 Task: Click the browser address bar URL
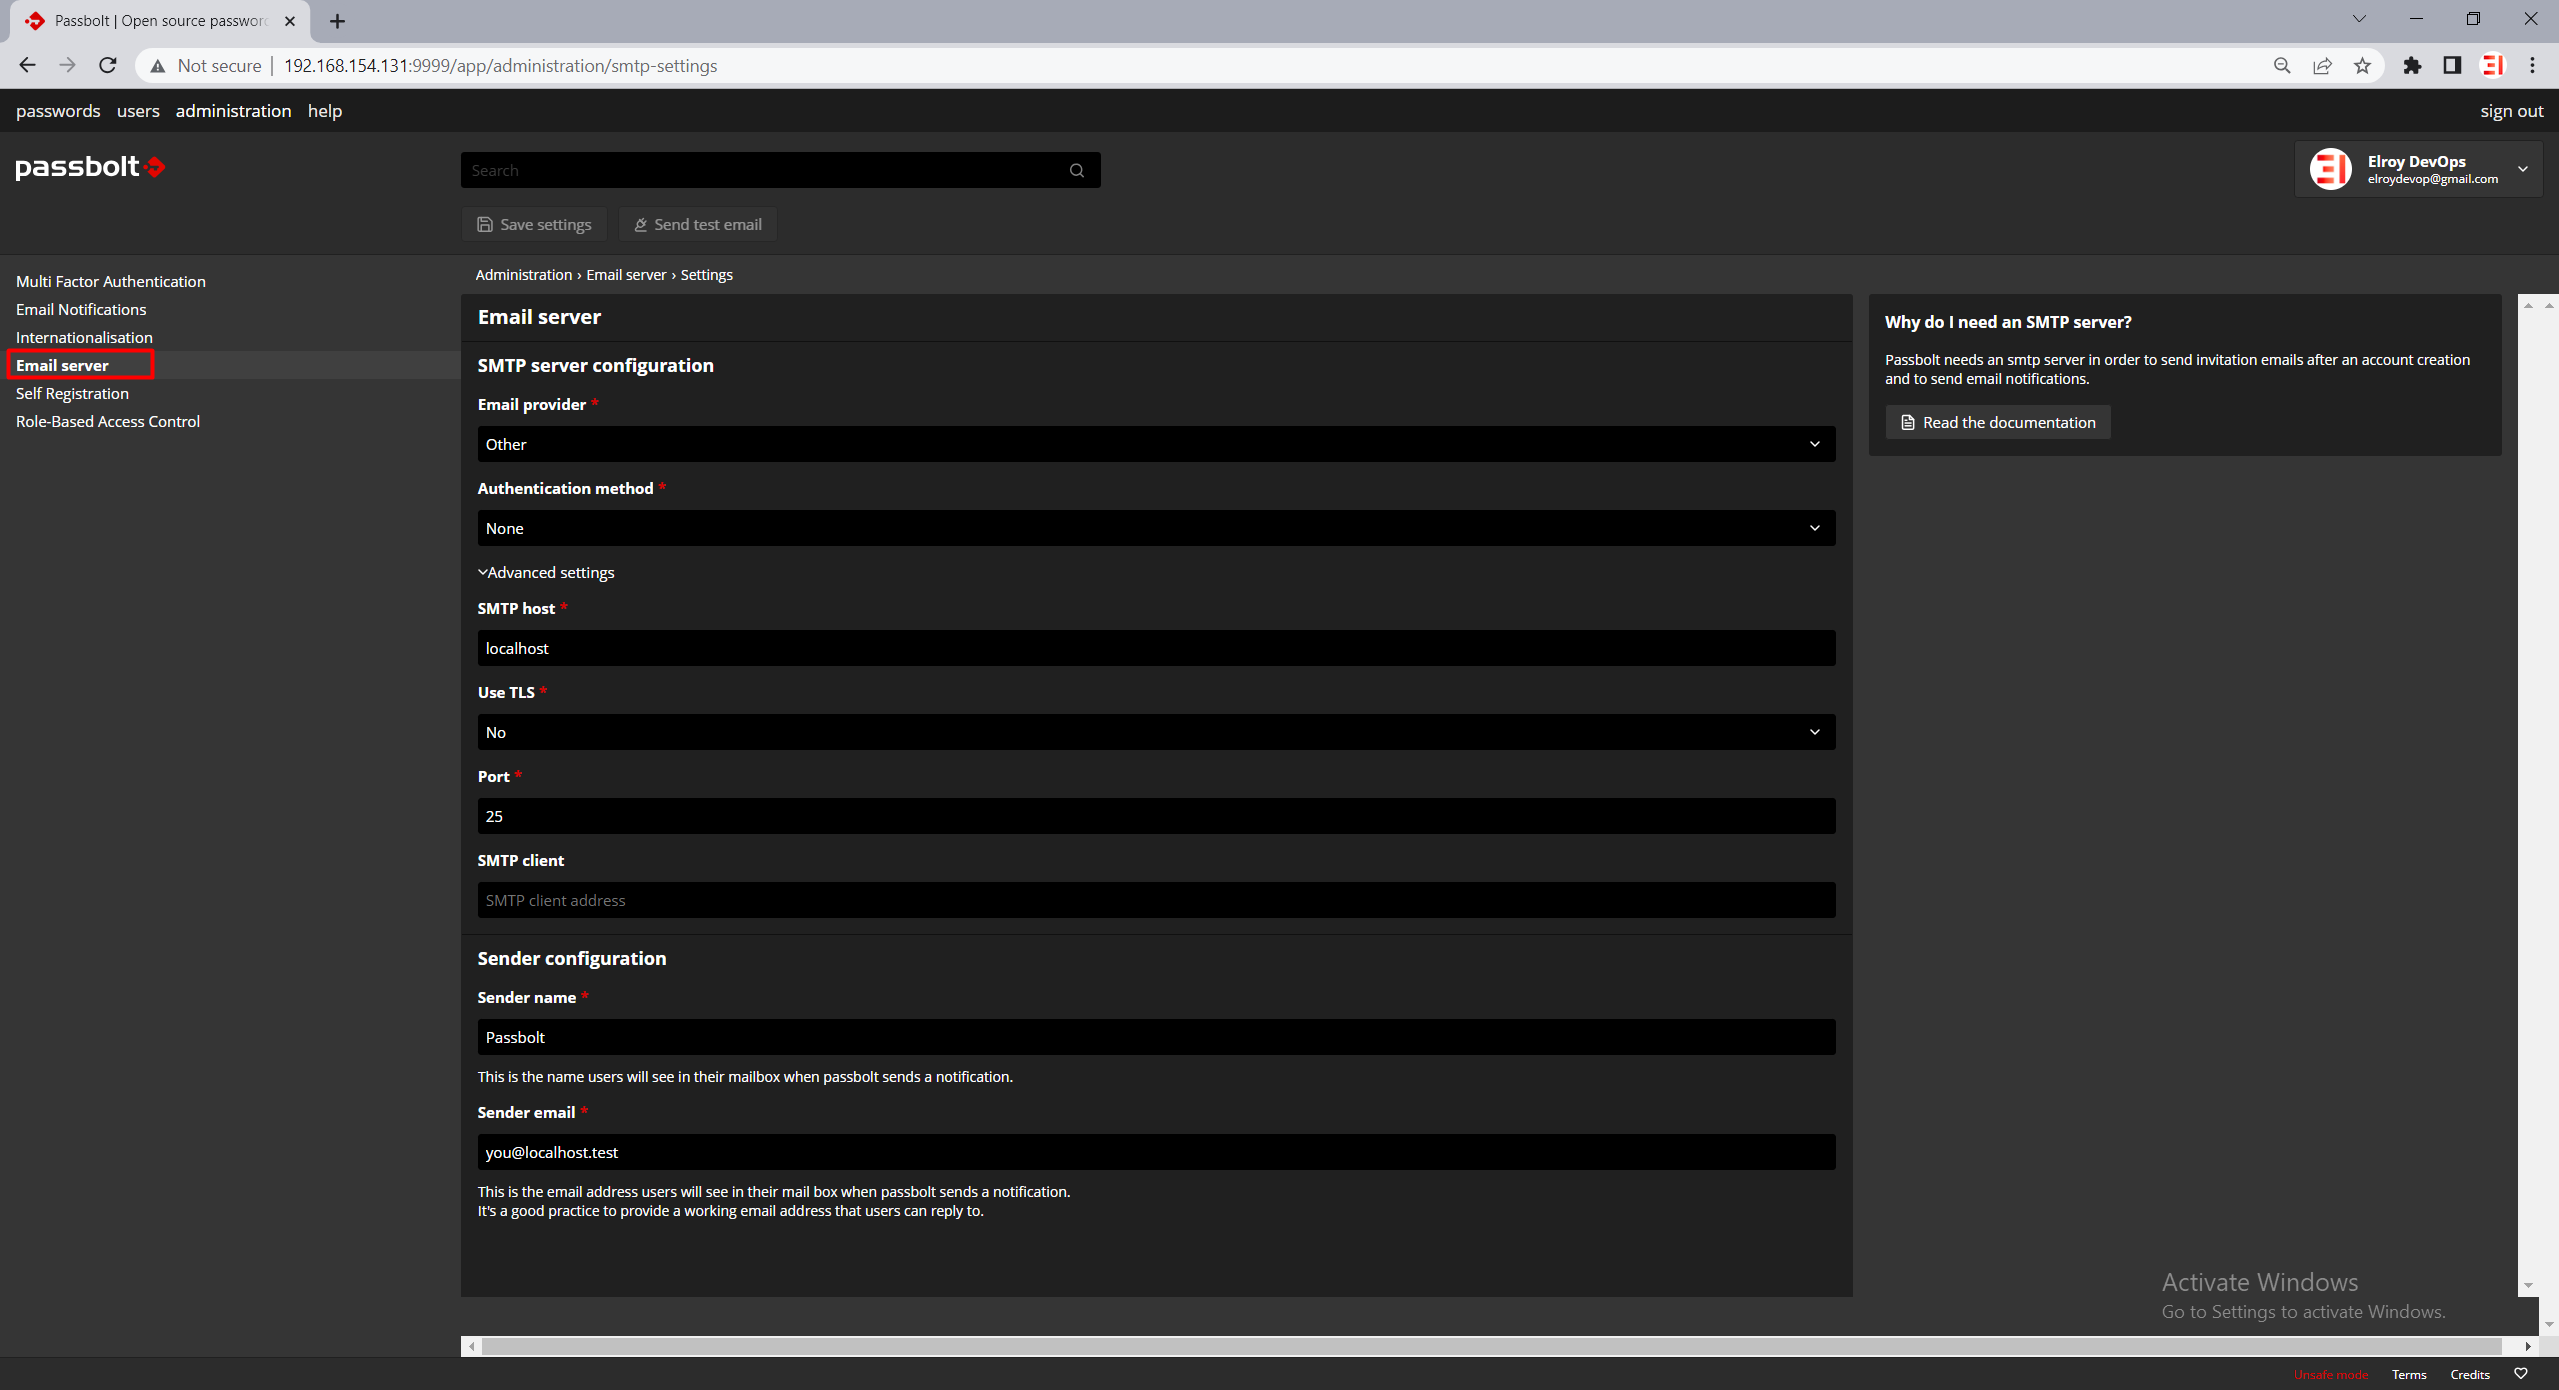[500, 66]
